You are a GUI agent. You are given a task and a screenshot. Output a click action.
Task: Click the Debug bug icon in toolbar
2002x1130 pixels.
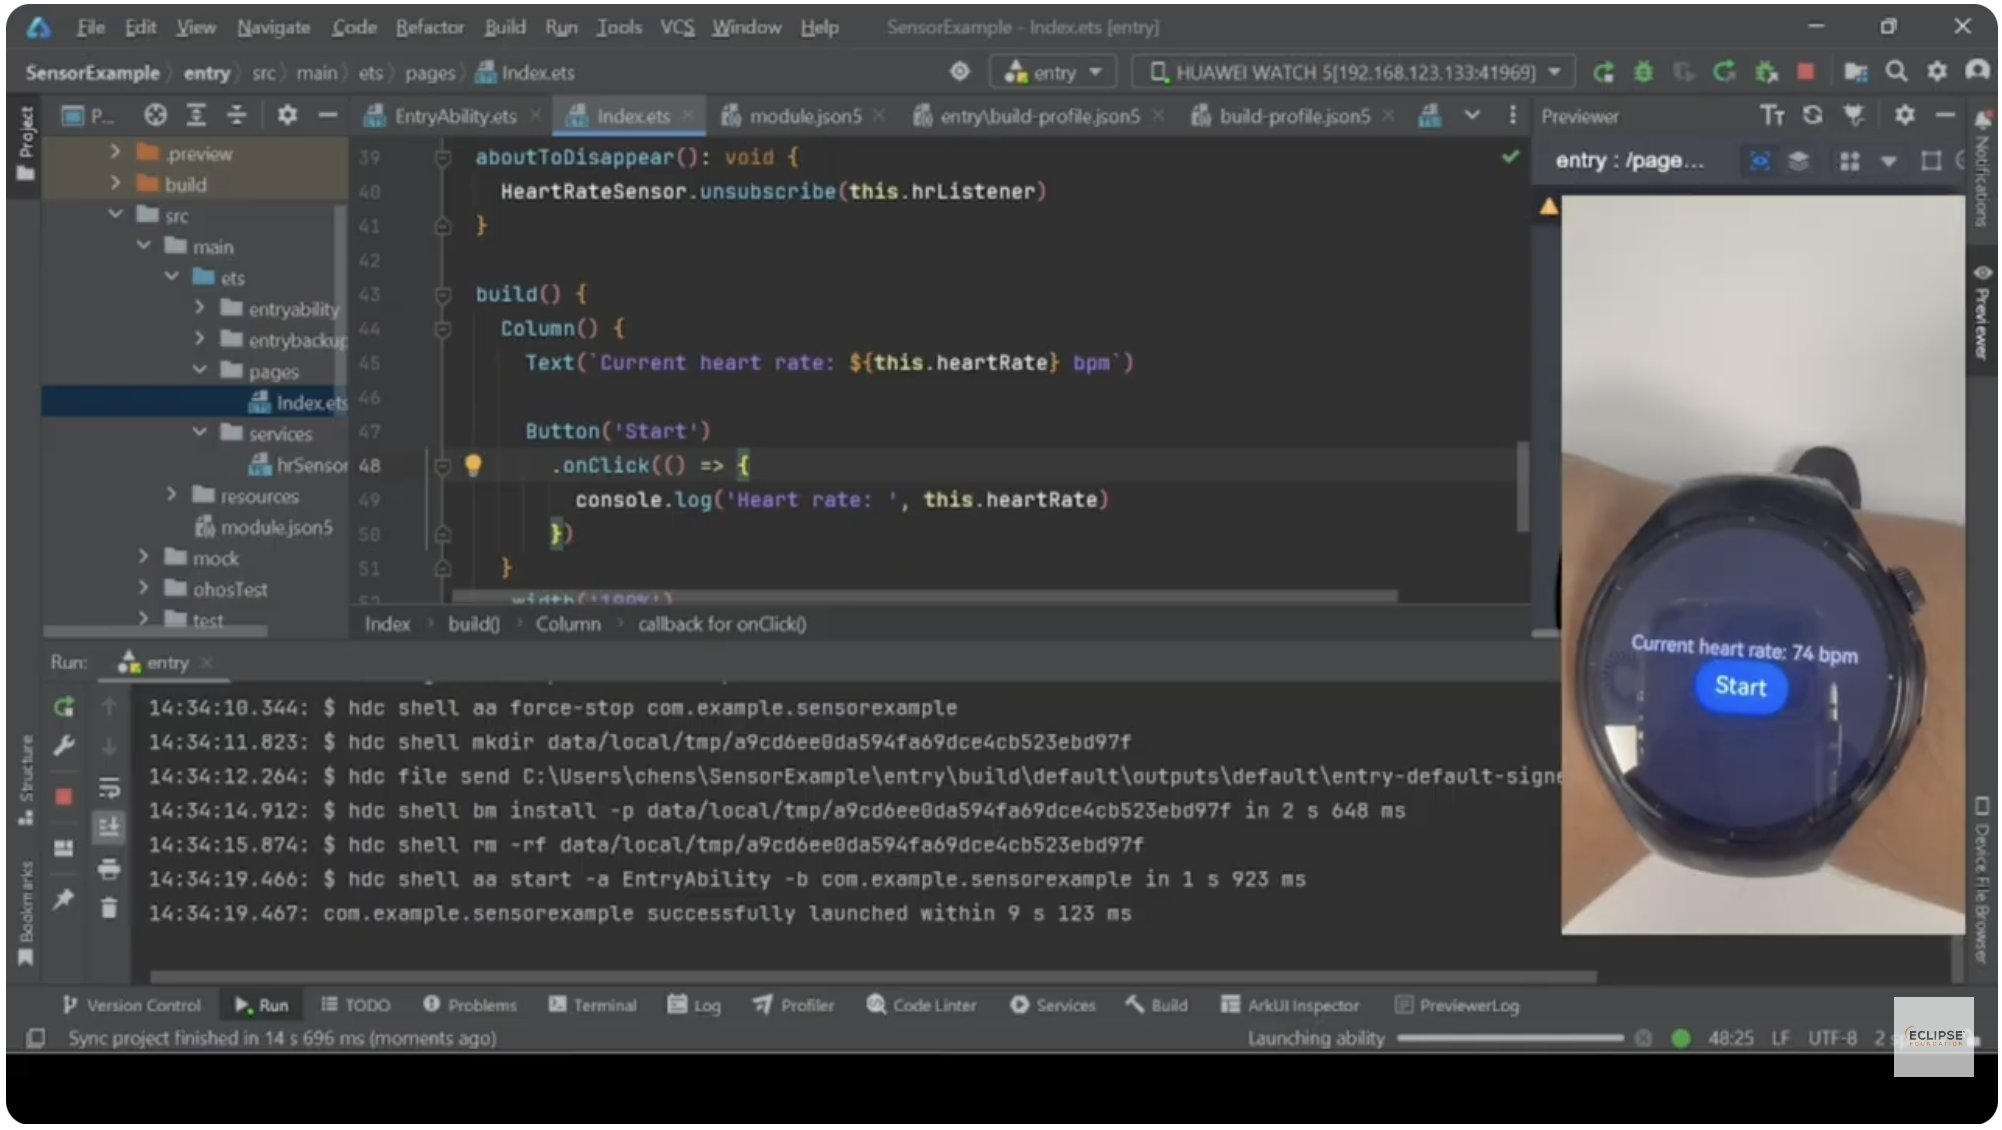[x=1643, y=72]
